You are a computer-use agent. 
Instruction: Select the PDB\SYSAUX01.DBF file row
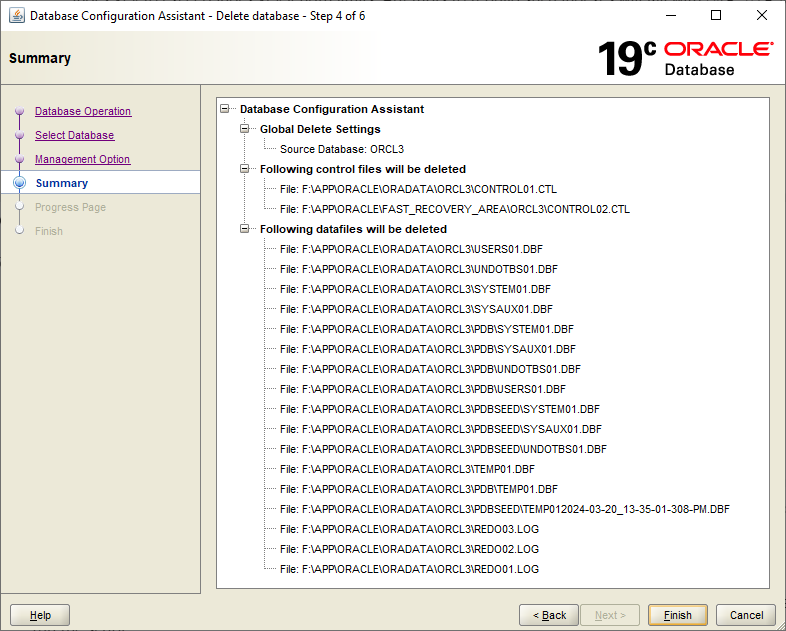[428, 349]
